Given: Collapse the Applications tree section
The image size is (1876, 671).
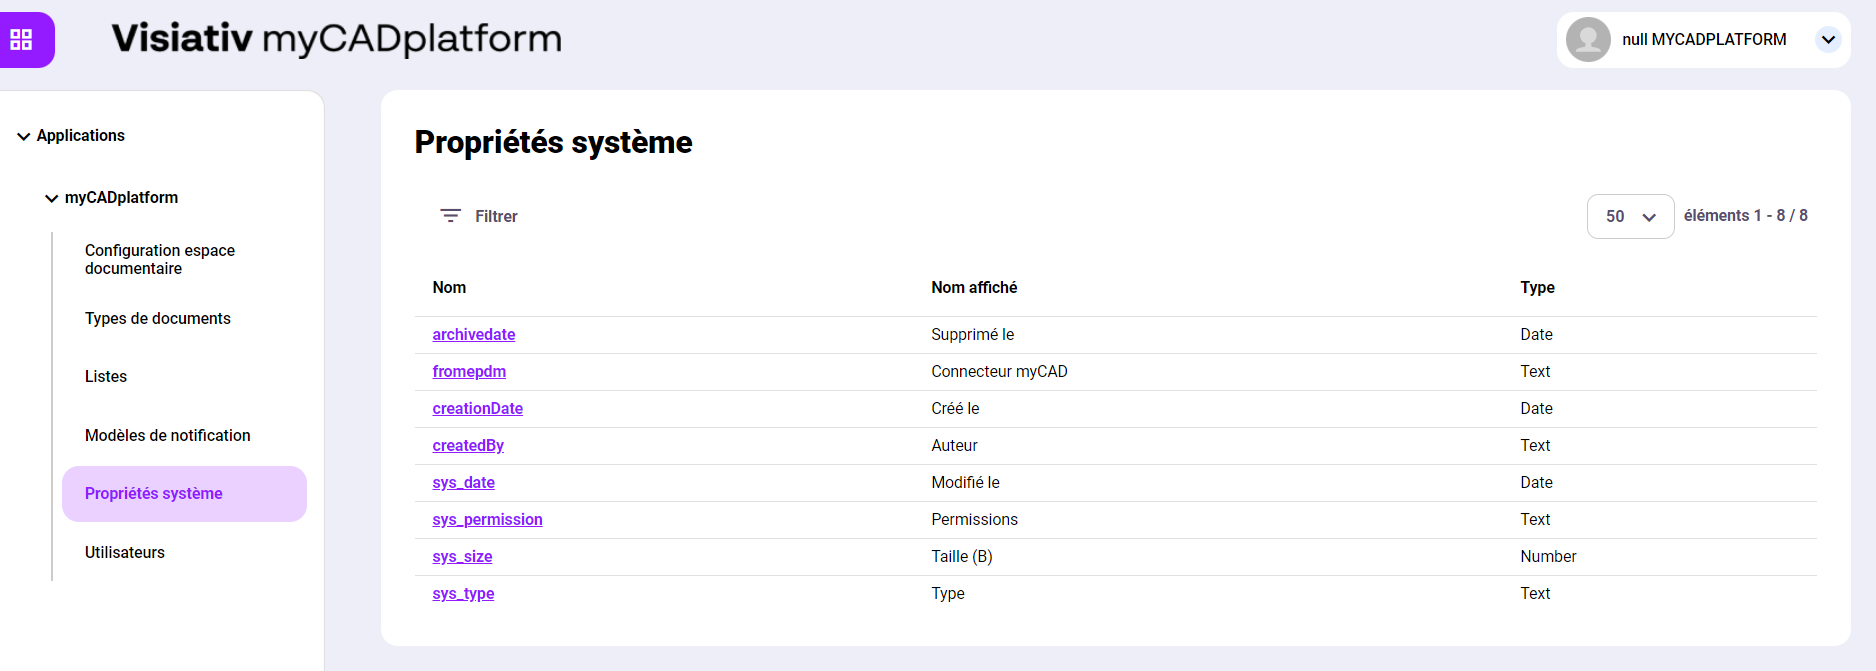Looking at the screenshot, I should (x=24, y=136).
